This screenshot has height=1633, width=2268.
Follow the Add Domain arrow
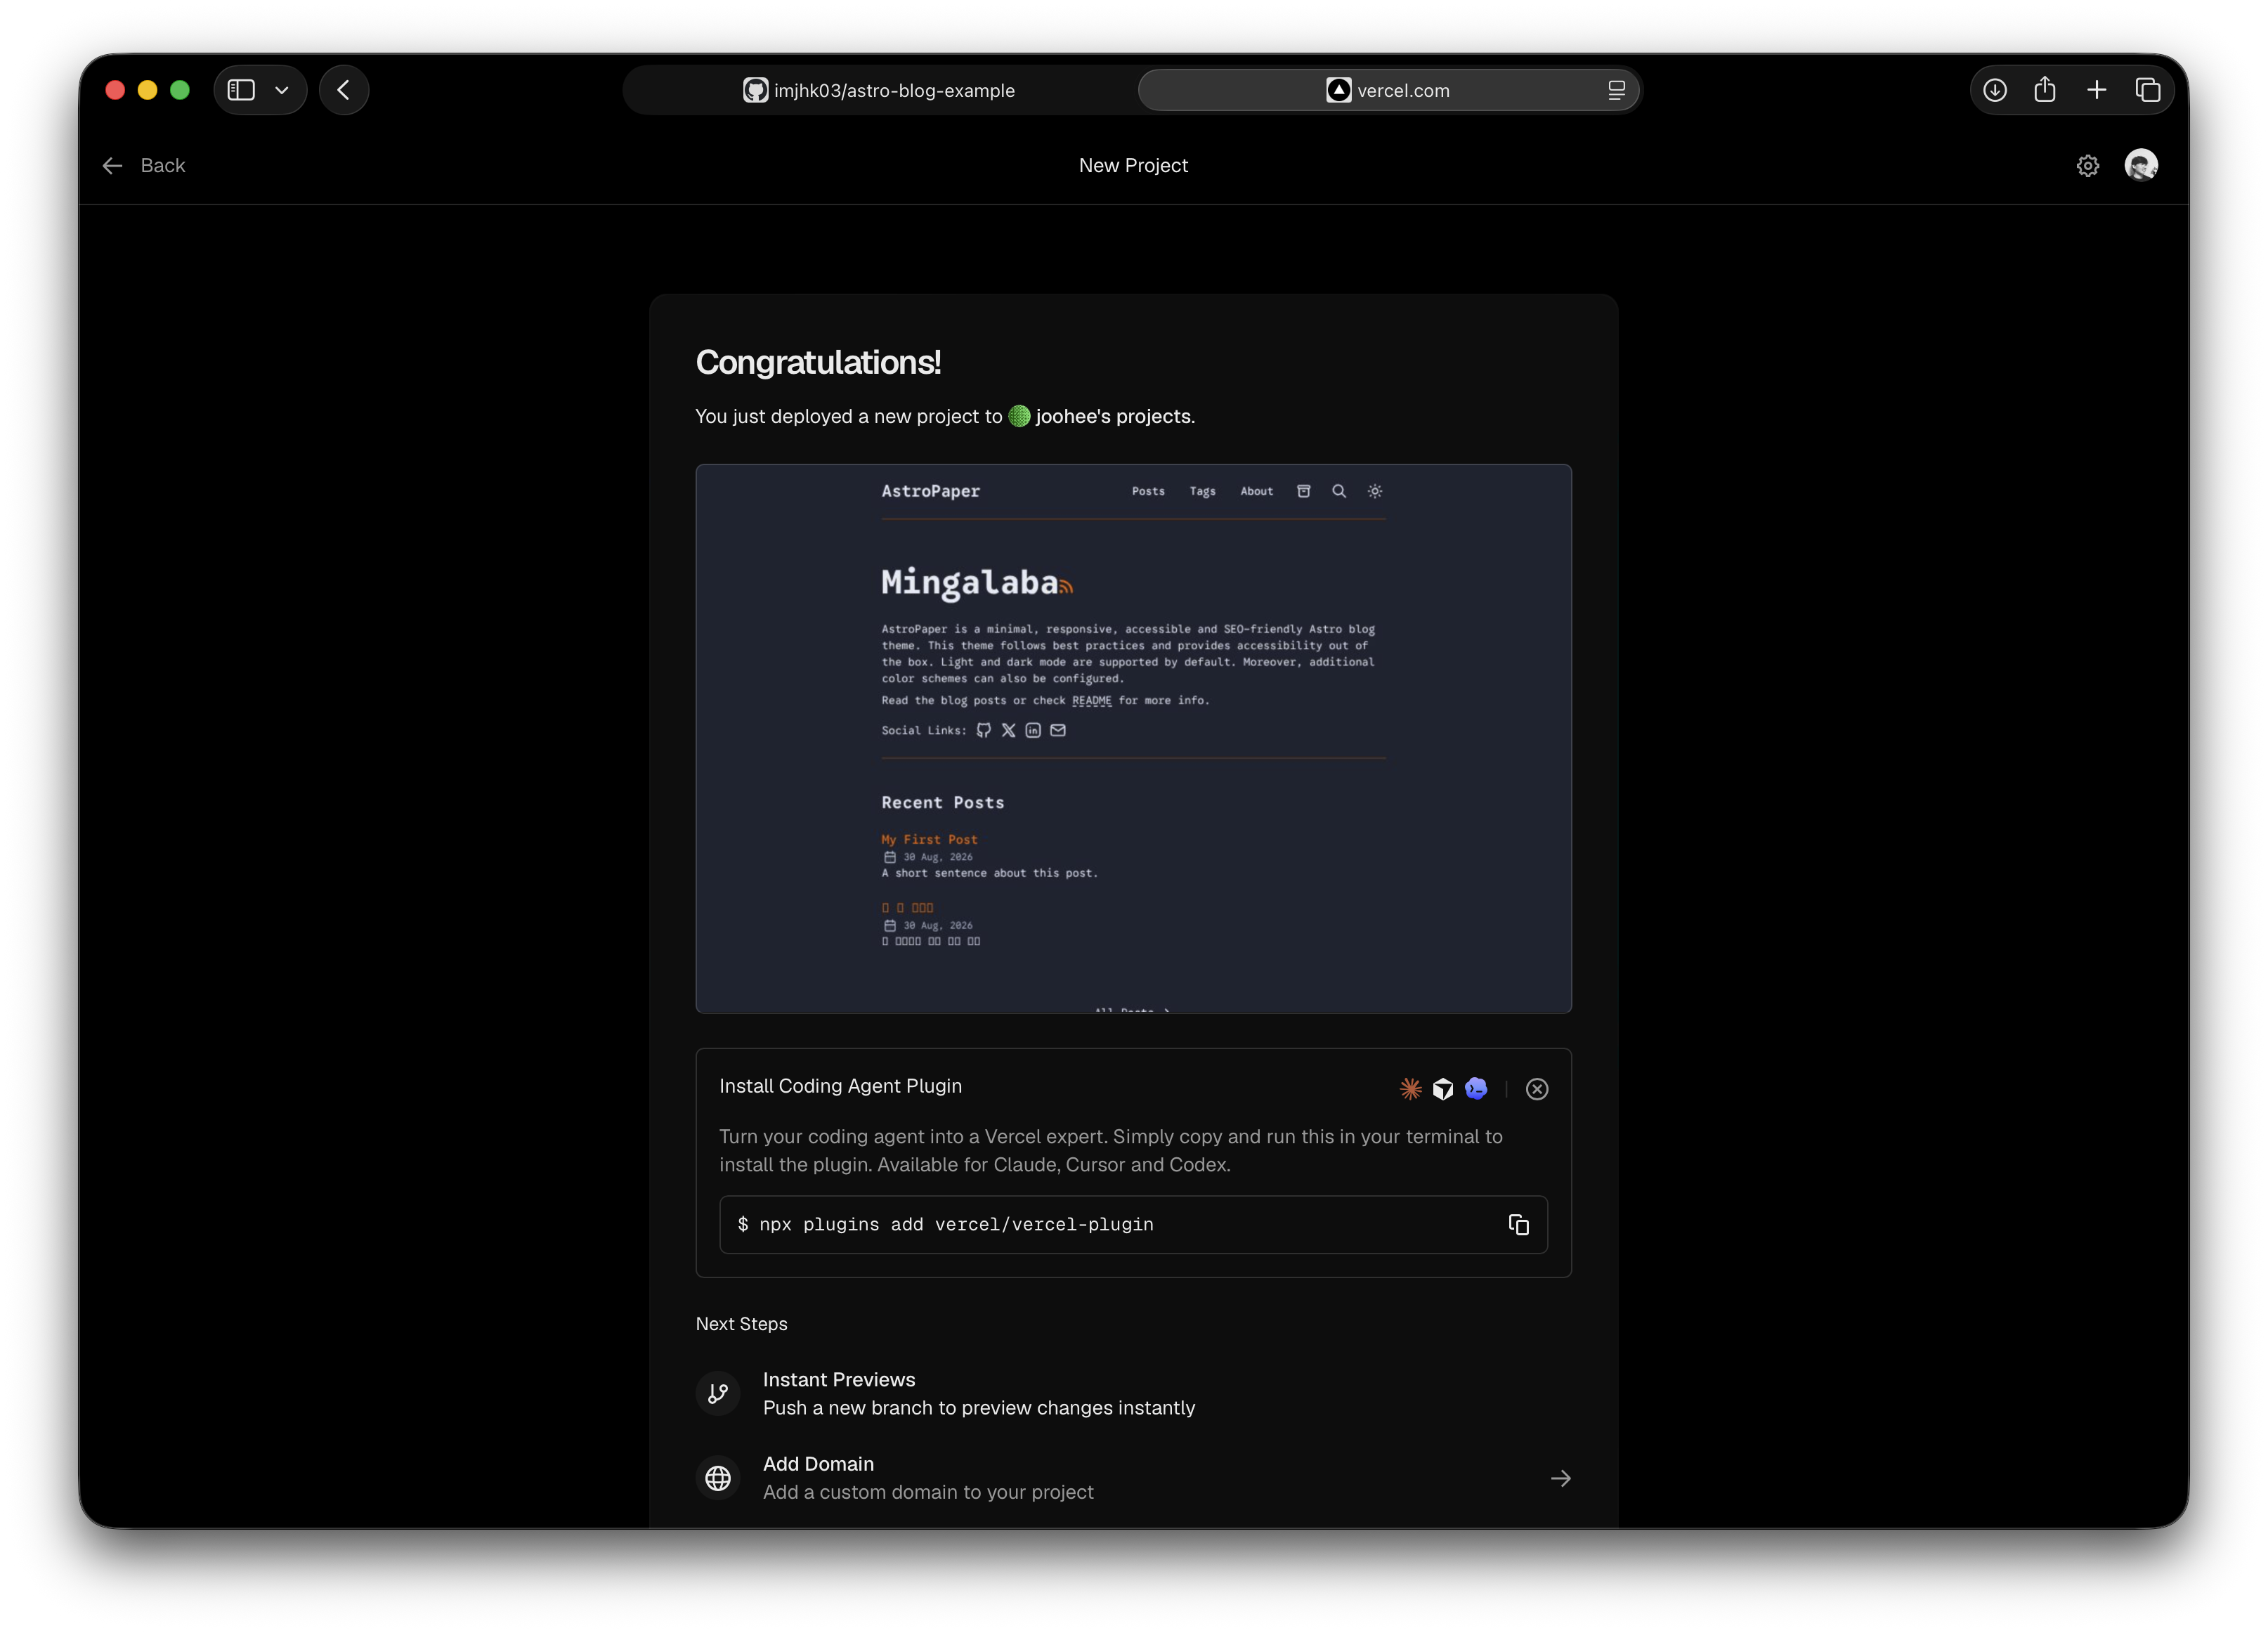pos(1560,1478)
